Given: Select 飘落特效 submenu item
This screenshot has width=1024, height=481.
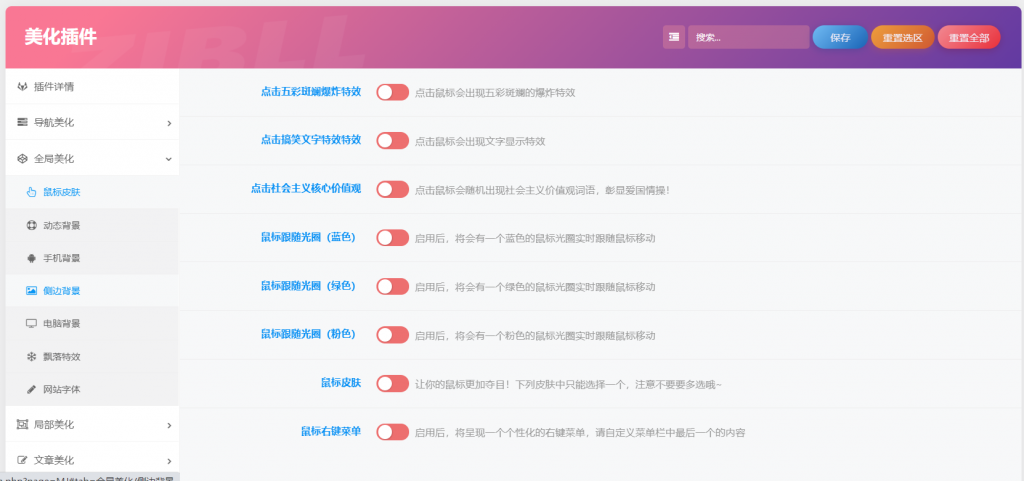Looking at the screenshot, I should tap(92, 357).
